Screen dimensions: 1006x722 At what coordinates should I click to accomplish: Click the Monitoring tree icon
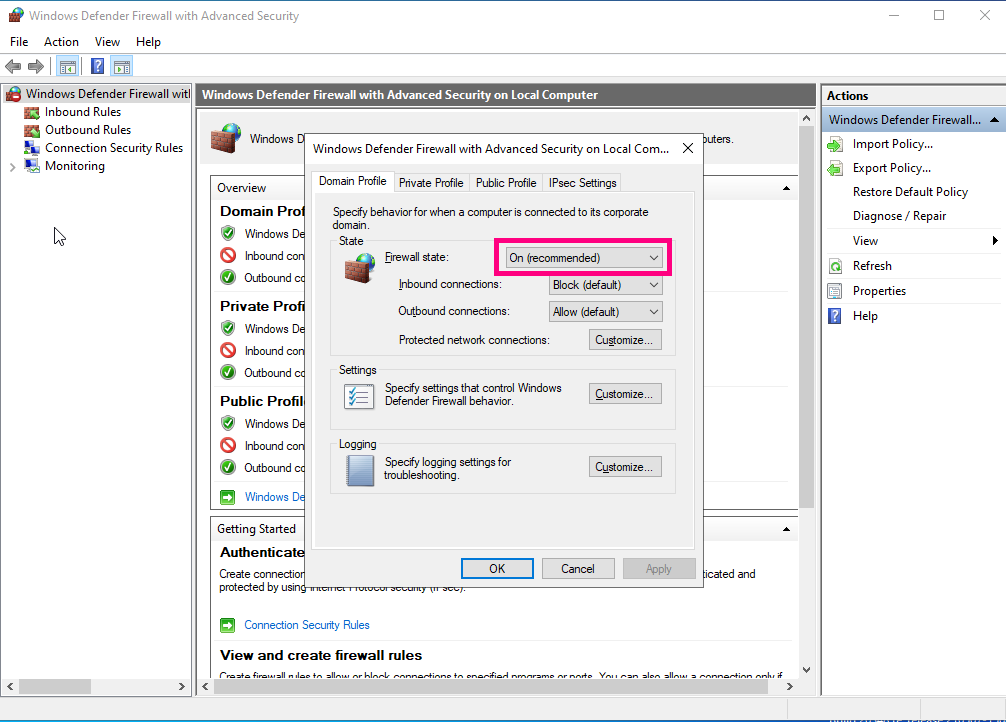(x=31, y=166)
